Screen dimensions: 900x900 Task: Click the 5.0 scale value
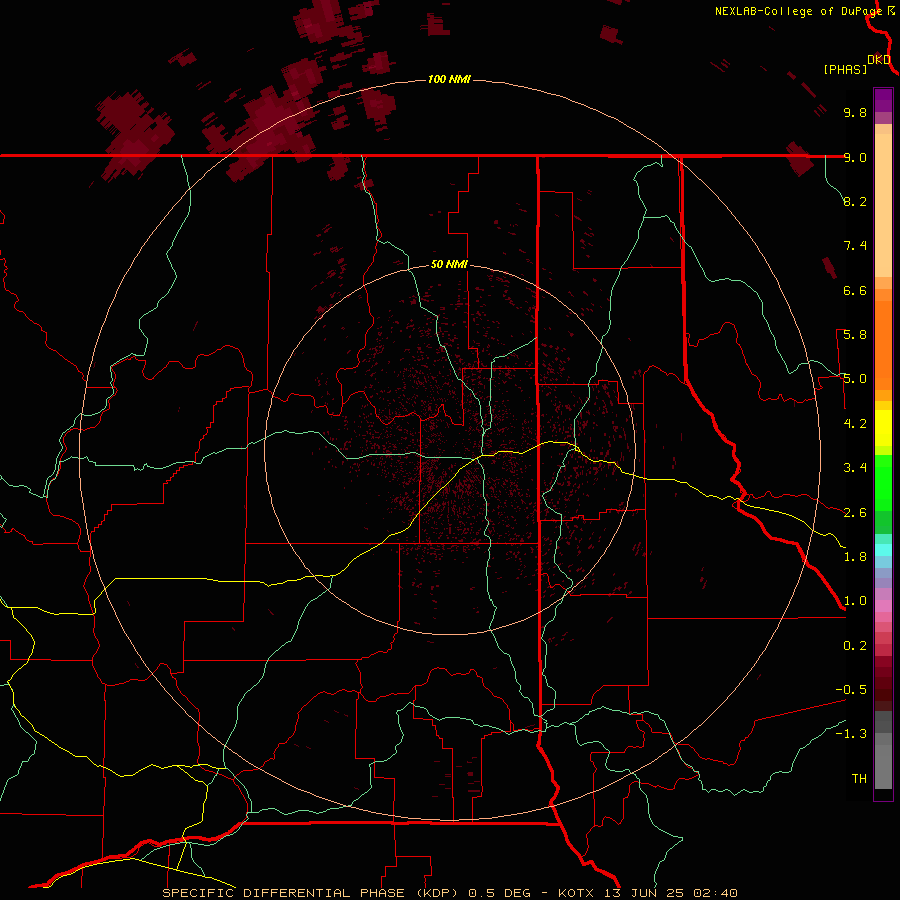pyautogui.click(x=855, y=379)
